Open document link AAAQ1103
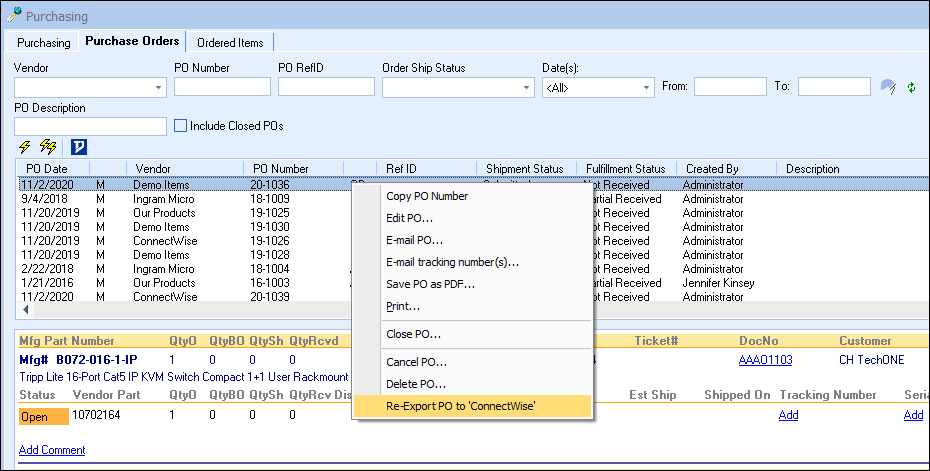 (x=765, y=360)
